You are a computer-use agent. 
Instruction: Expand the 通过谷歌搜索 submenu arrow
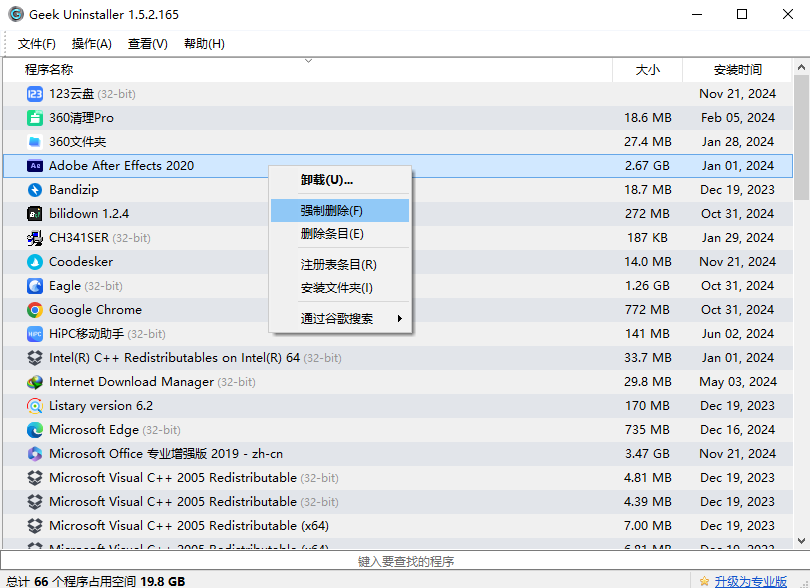click(401, 319)
